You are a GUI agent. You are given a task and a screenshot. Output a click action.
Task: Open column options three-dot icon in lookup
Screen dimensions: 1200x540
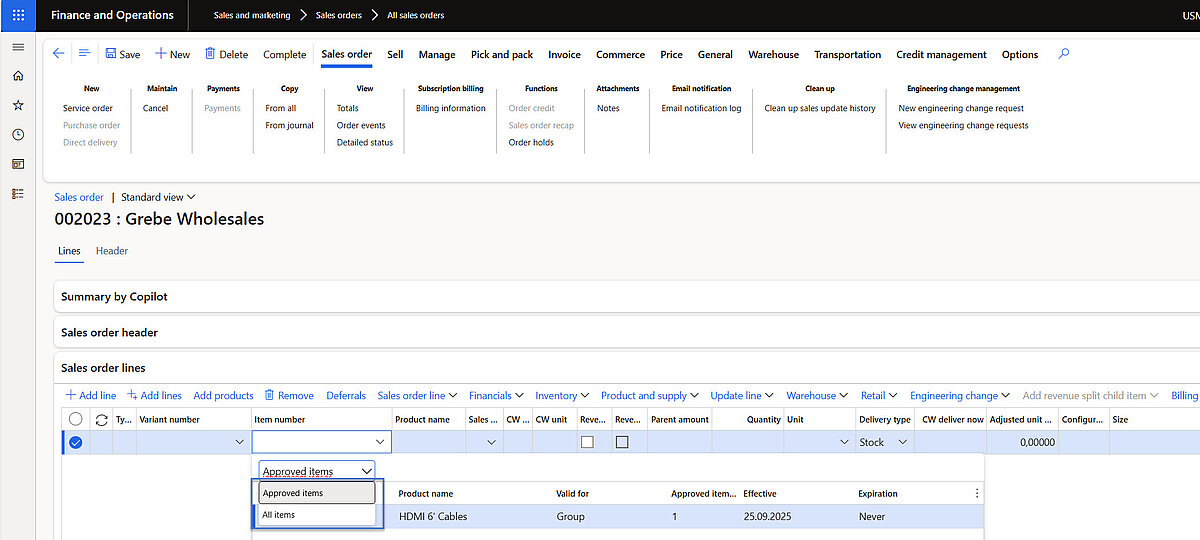(977, 494)
